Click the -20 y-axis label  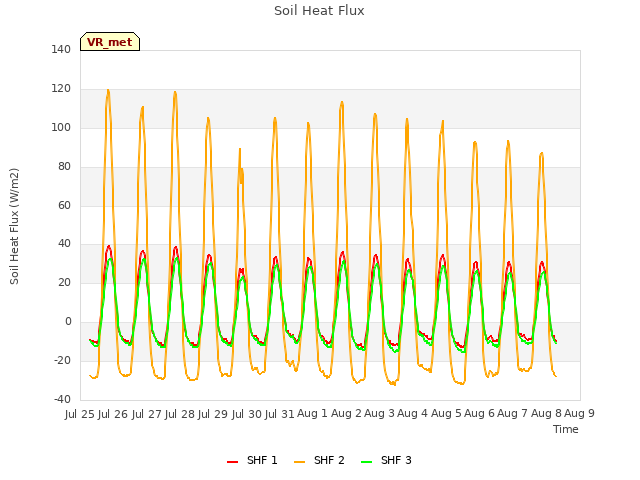pyautogui.click(x=62, y=360)
